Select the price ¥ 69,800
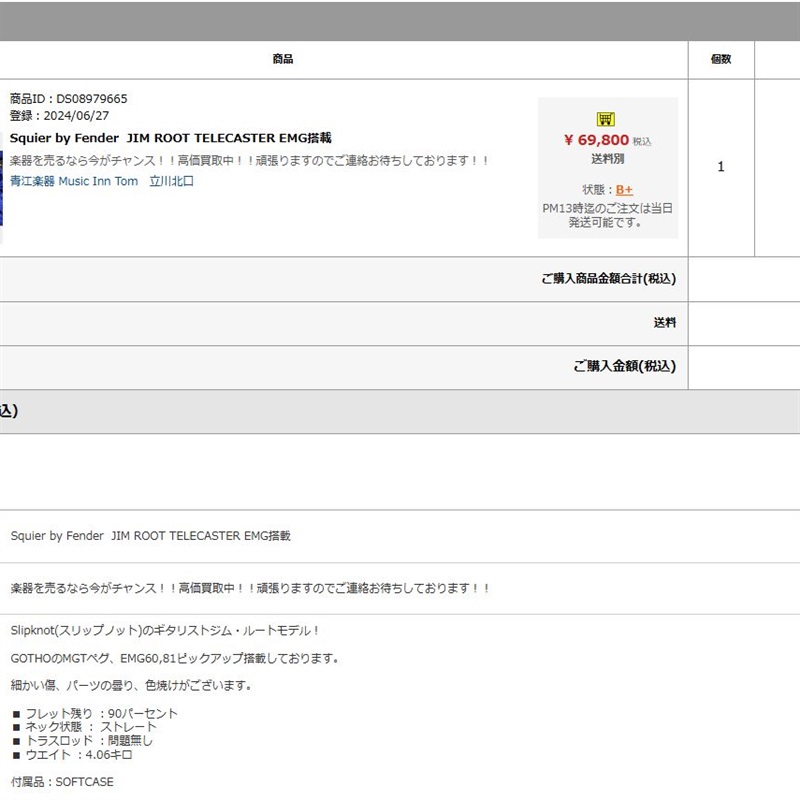Image resolution: width=800 pixels, height=800 pixels. [x=596, y=140]
